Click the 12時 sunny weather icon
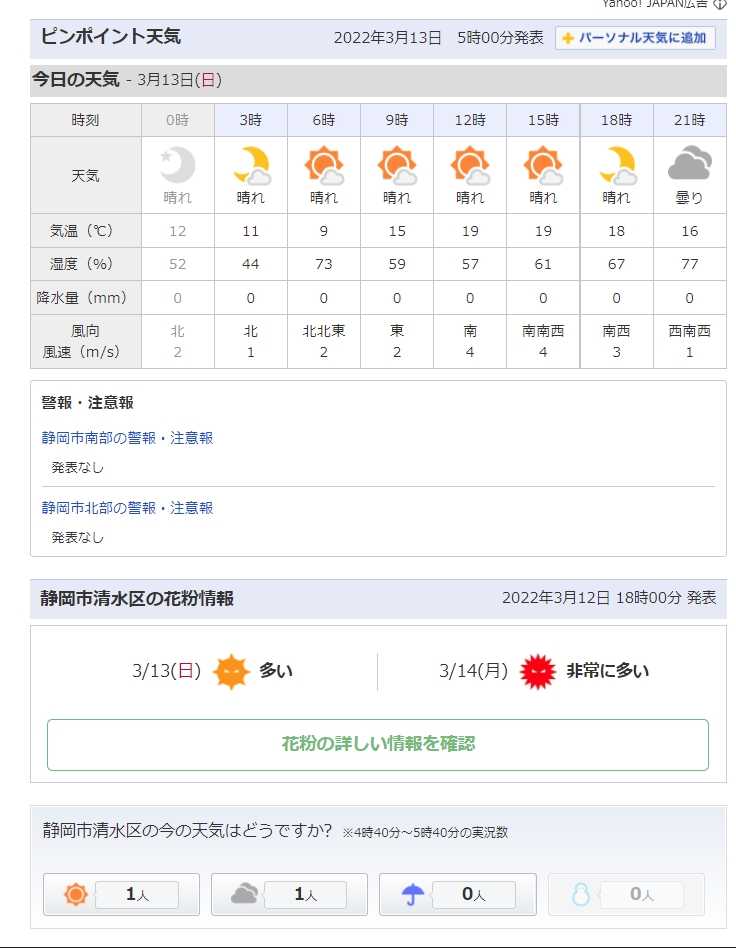This screenshot has height=948, width=736. pyautogui.click(x=470, y=164)
